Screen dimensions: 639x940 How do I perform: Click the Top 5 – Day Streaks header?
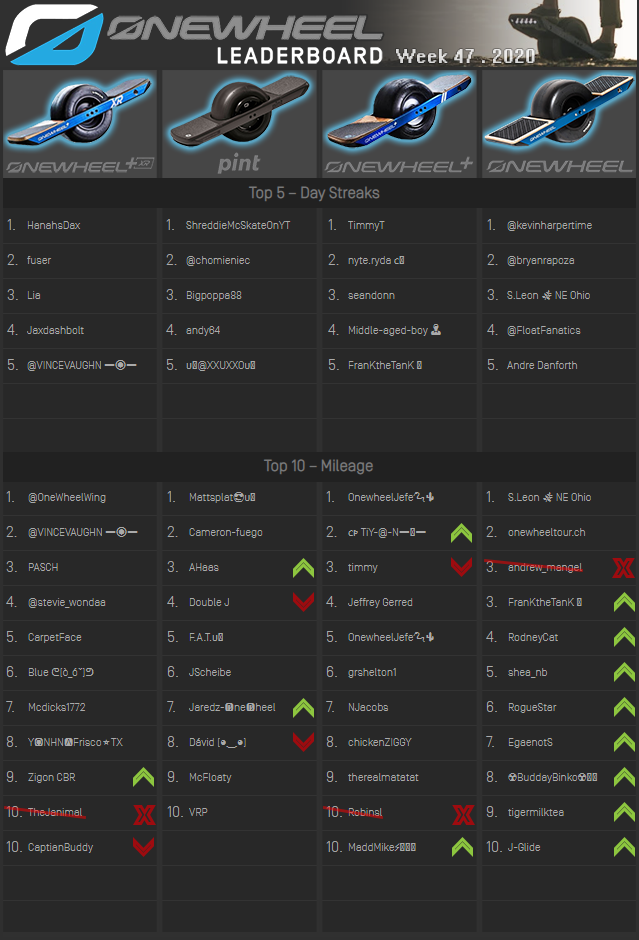click(x=314, y=192)
